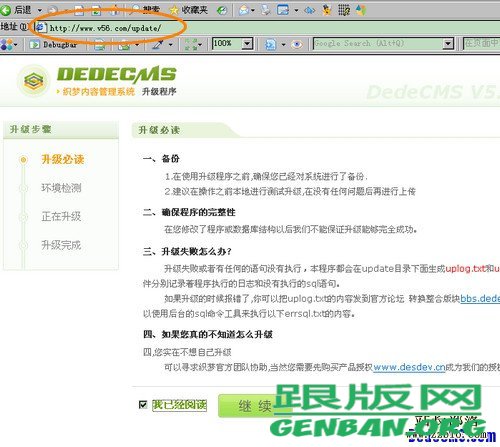Go to the home page icon

(x=114, y=10)
